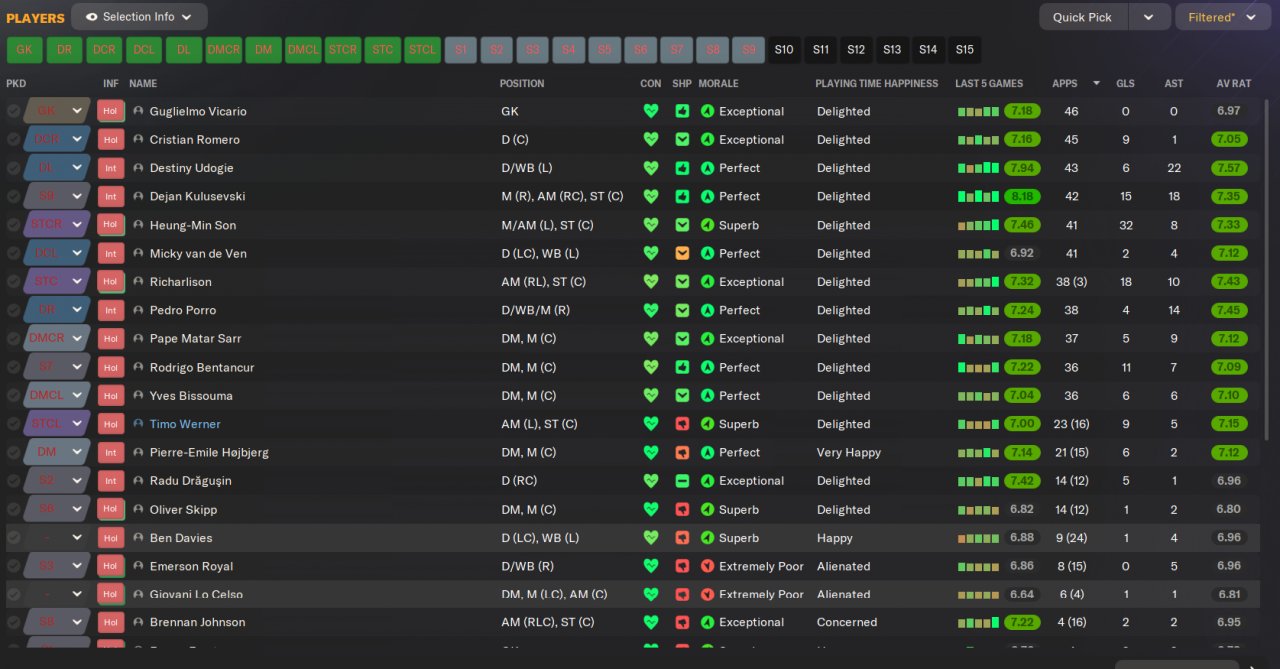Image resolution: width=1280 pixels, height=669 pixels.
Task: Toggle picked checkmark for Giovani Lo Celso
Action: pyautogui.click(x=13, y=594)
